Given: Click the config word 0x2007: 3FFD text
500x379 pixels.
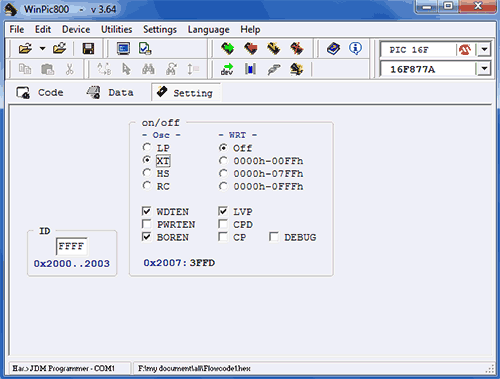Looking at the screenshot, I should pyautogui.click(x=179, y=263).
